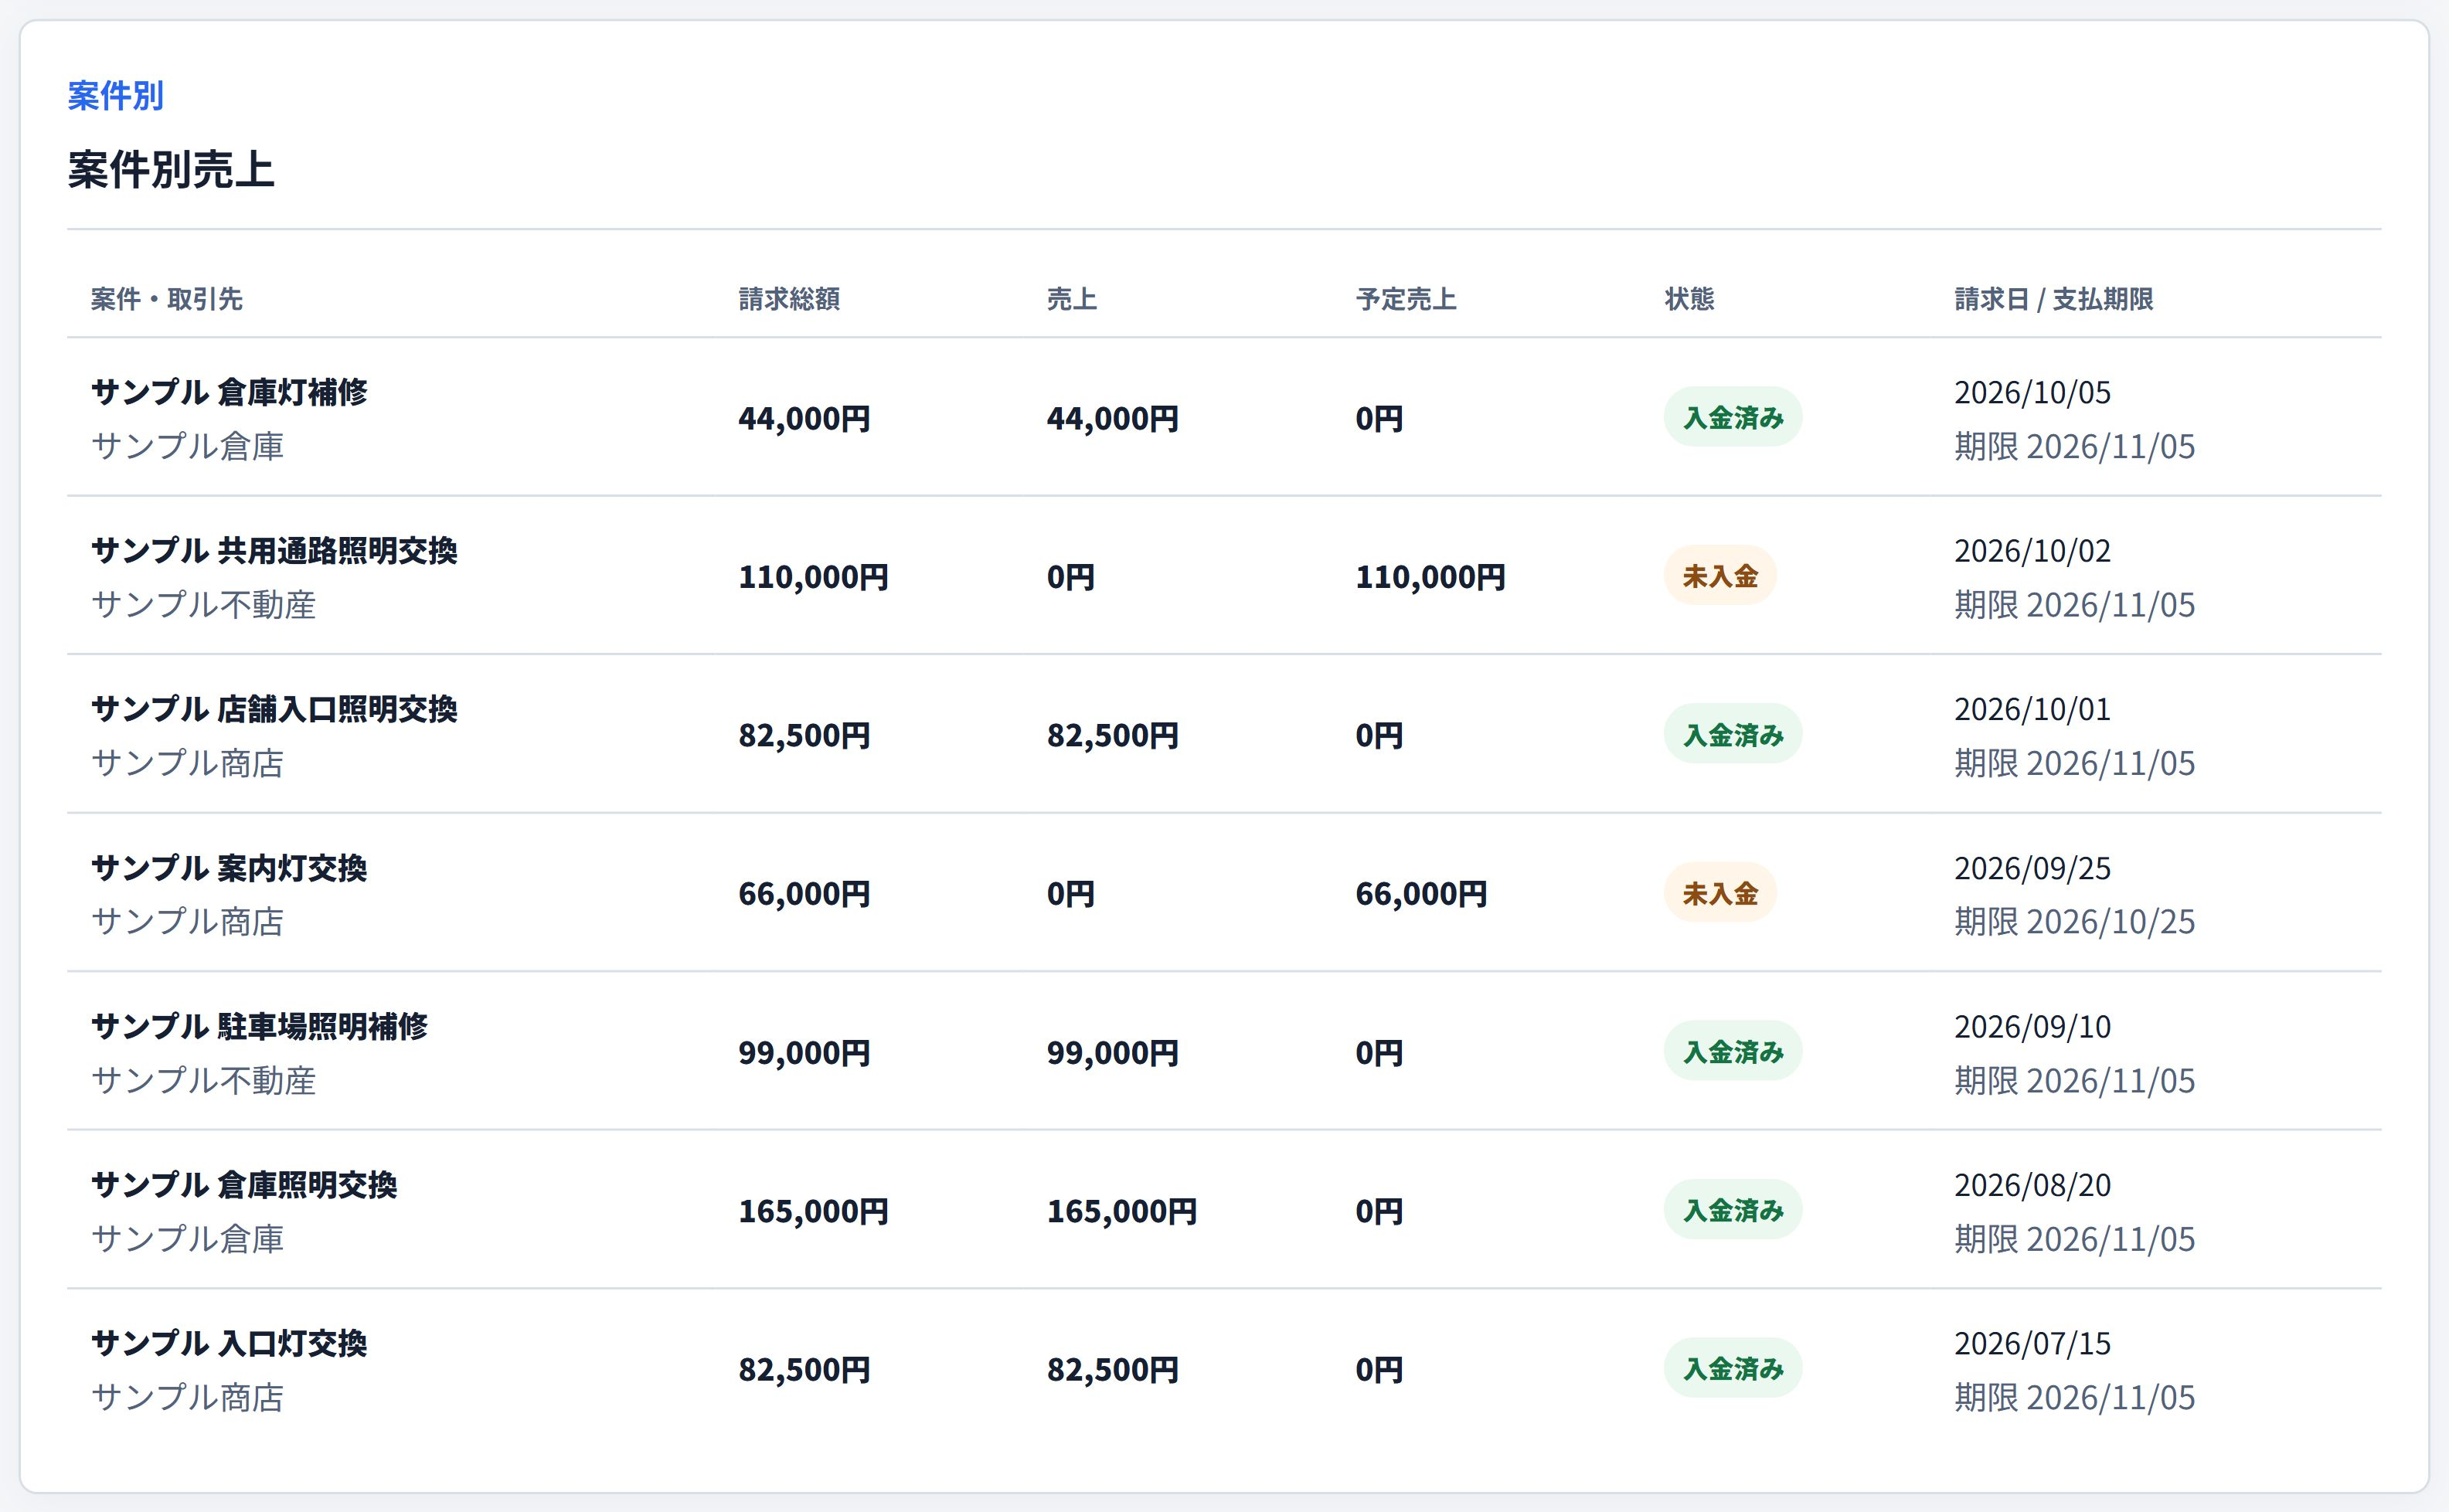
Task: Click the 案件別 breadcrumb label
Action: pos(115,96)
